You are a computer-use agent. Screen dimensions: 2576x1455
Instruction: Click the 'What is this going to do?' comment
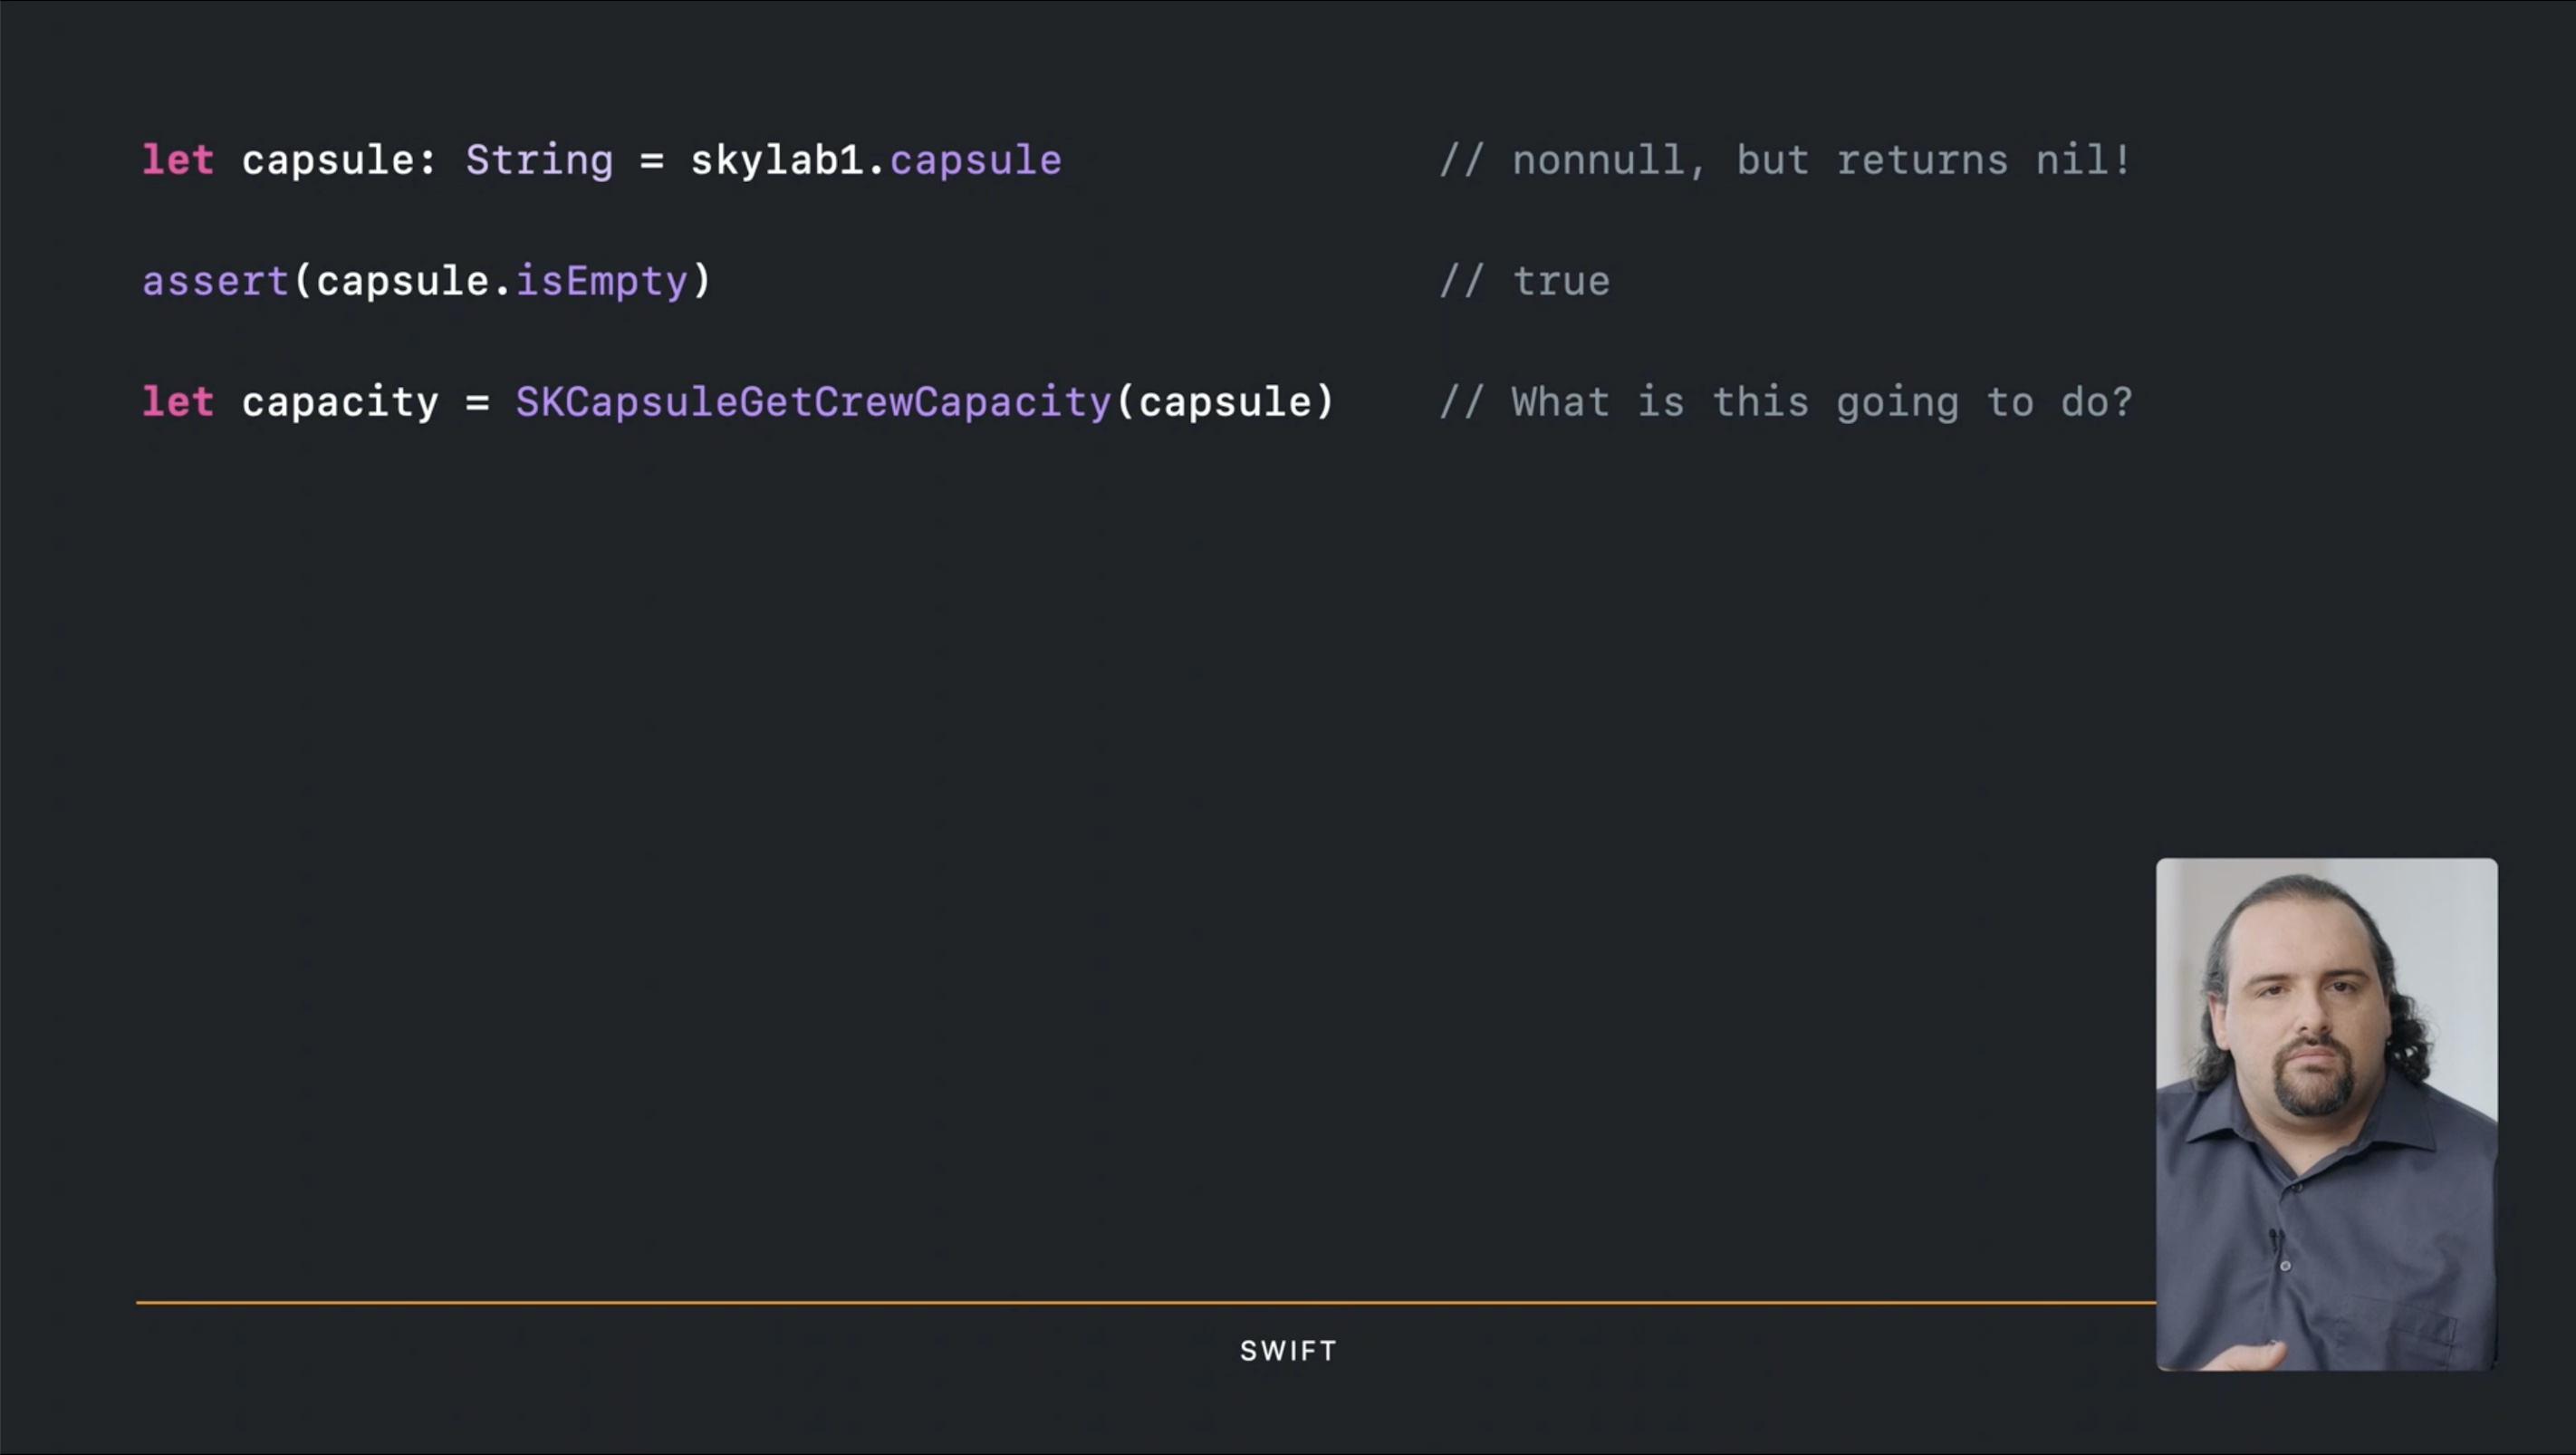point(1822,404)
